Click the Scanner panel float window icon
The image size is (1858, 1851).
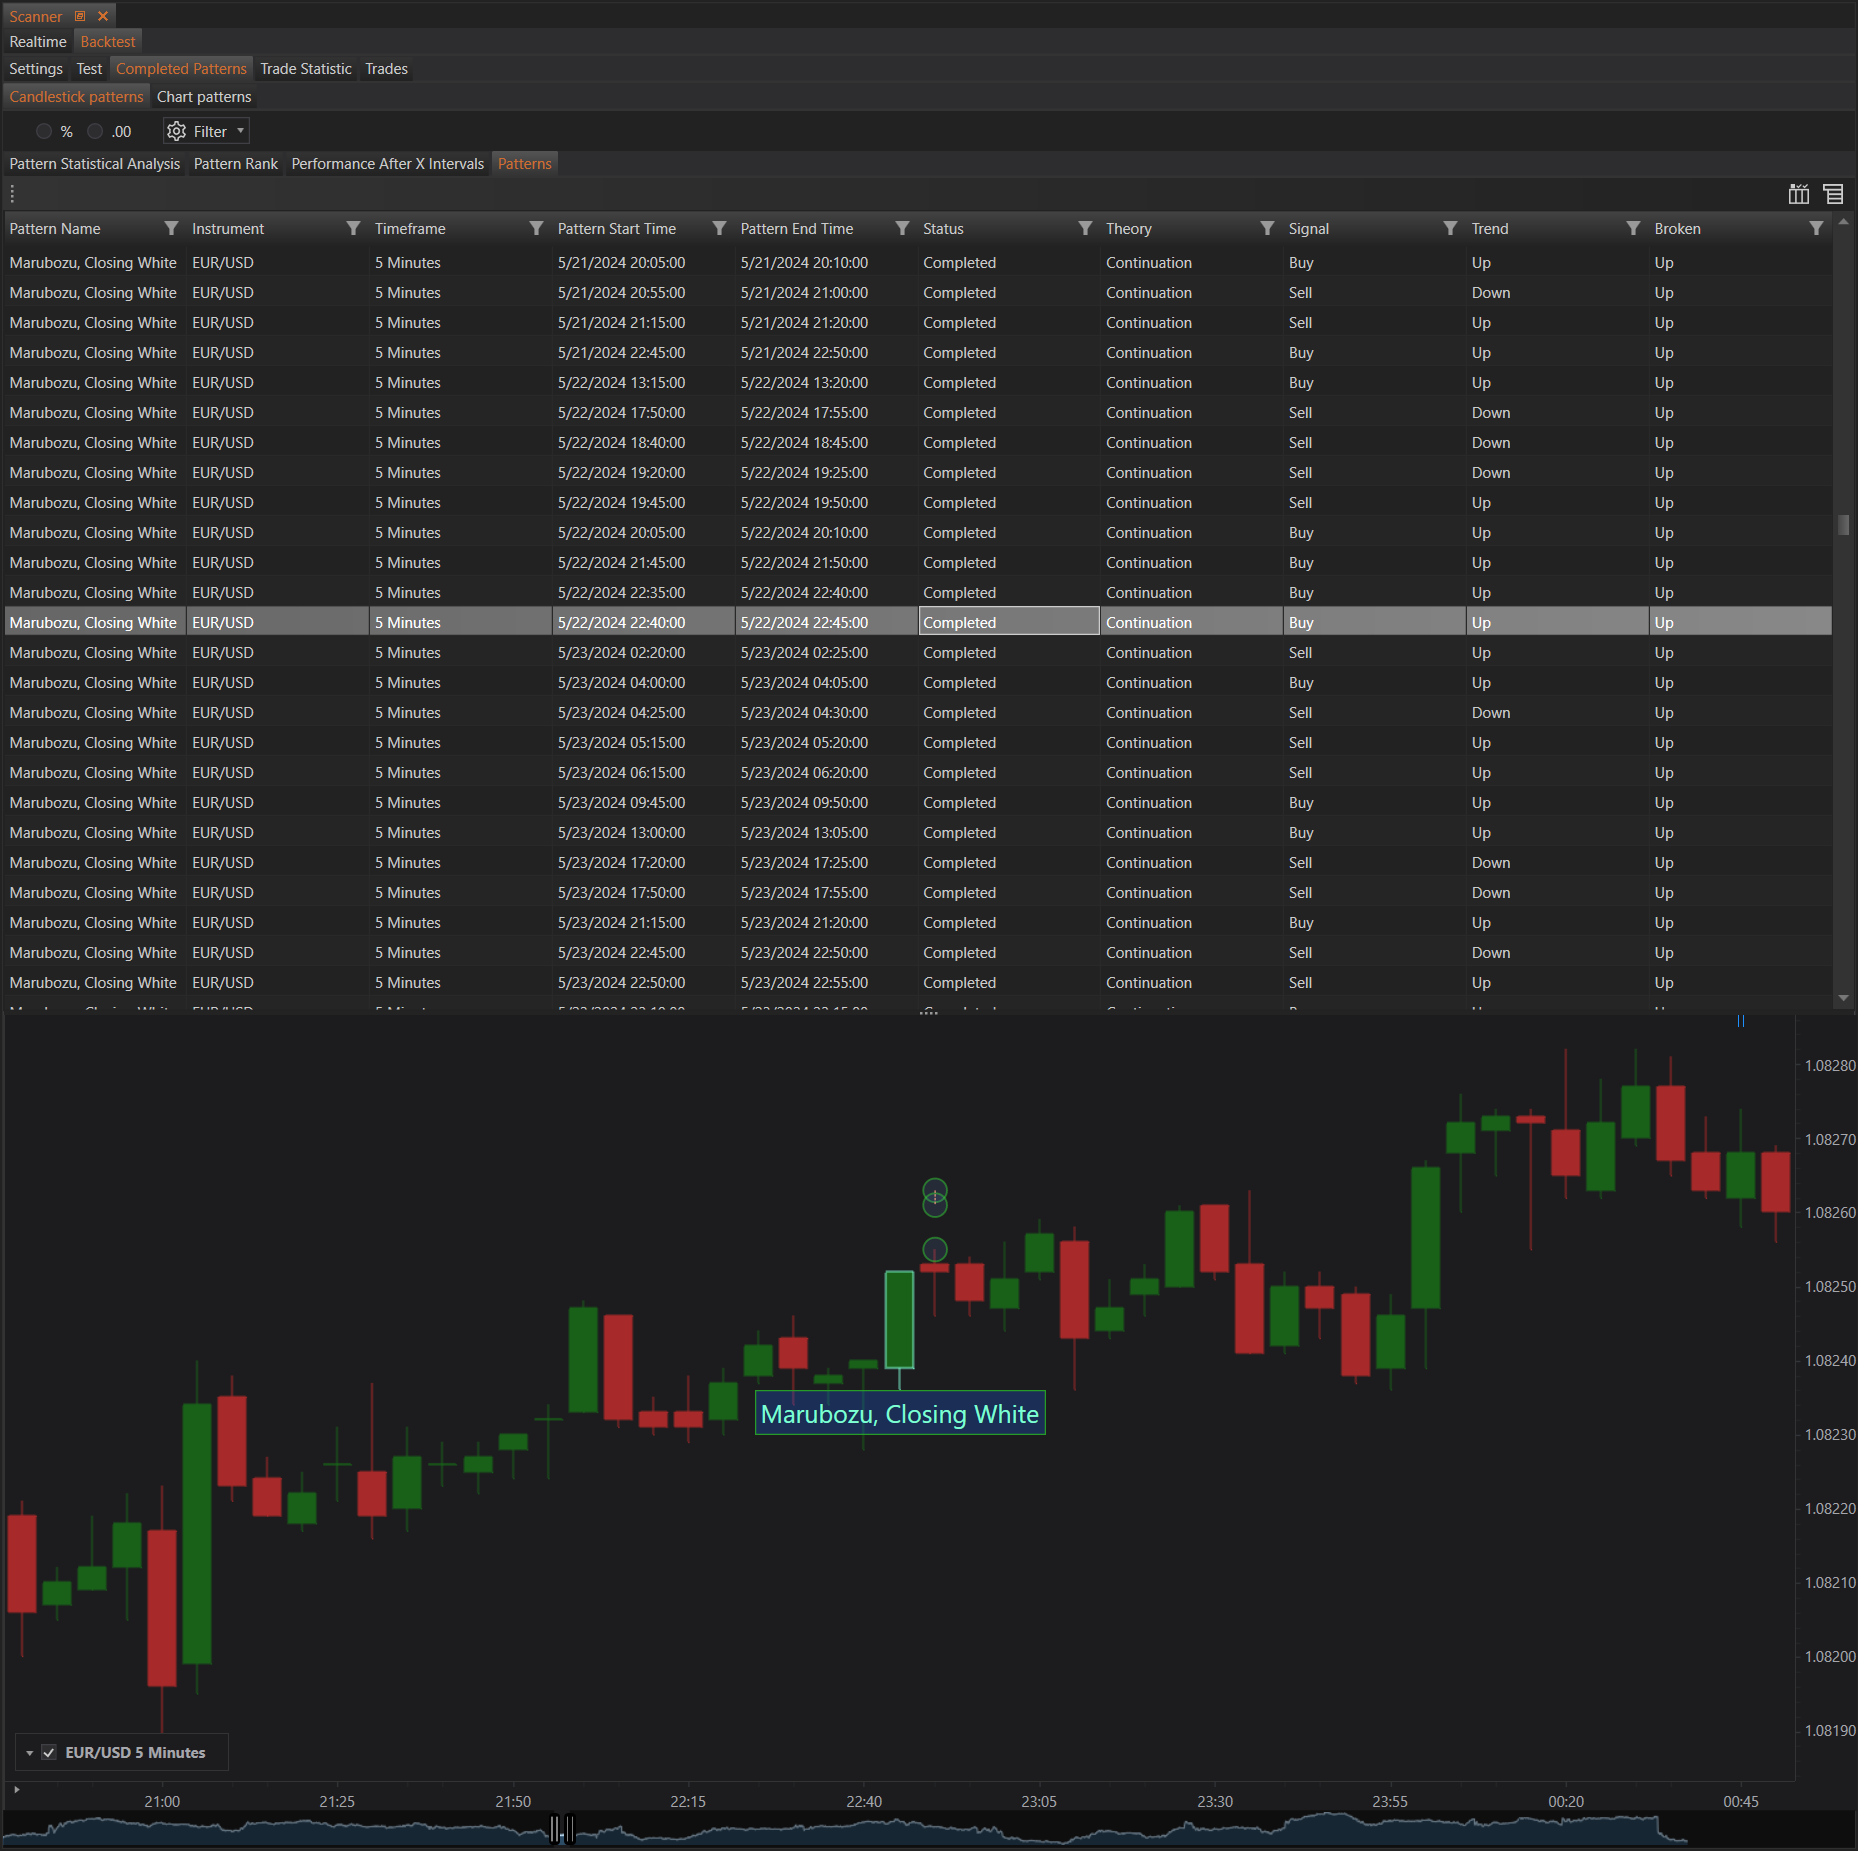coord(81,16)
